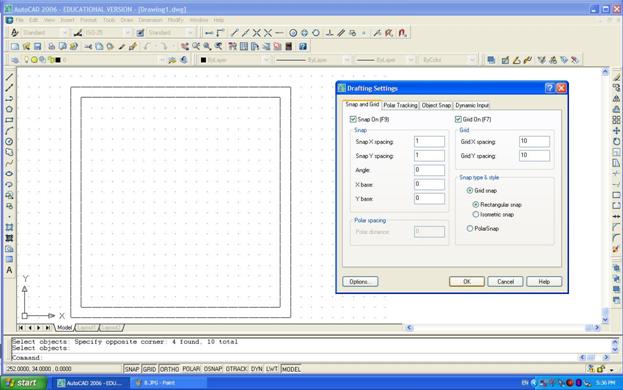Expand the linetype ByLayer dropdown
623x390 pixels.
tap(312, 60)
